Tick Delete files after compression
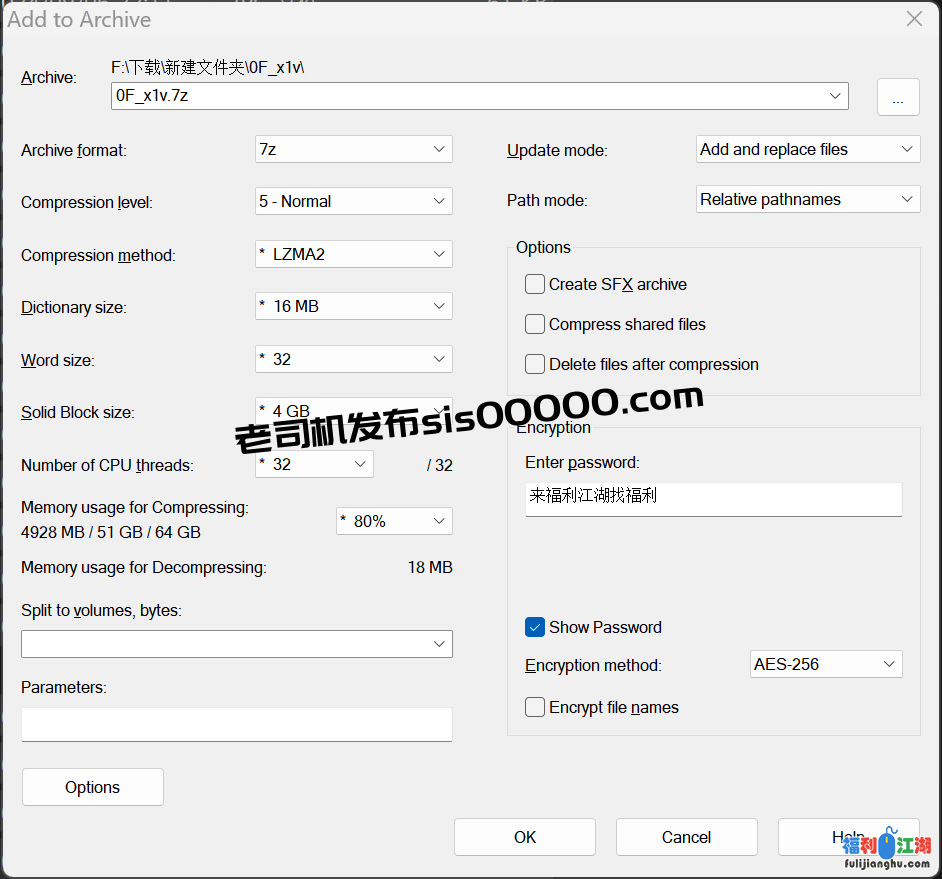Image resolution: width=942 pixels, height=879 pixels. pyautogui.click(x=535, y=364)
